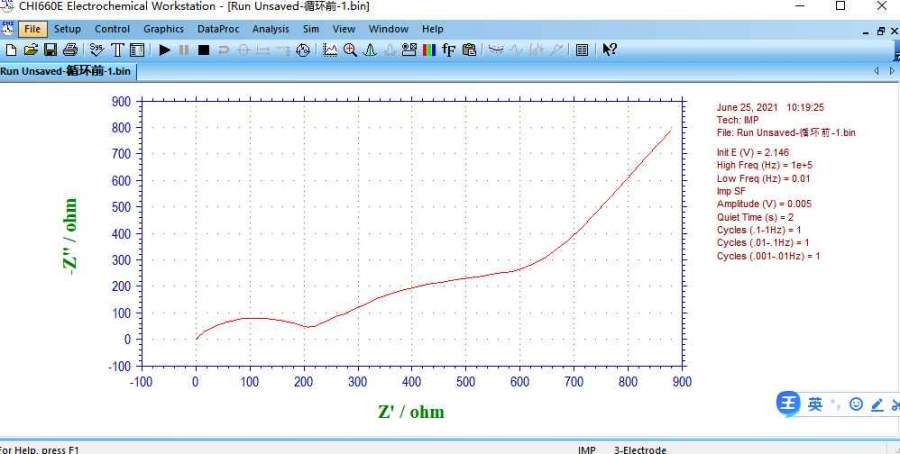900x454 pixels.
Task: Open the Font (fF) settings icon
Action: [449, 49]
